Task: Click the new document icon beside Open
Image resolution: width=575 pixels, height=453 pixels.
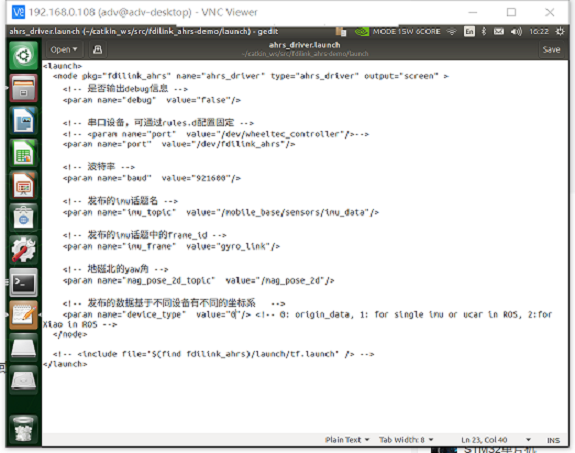Action: click(x=98, y=50)
